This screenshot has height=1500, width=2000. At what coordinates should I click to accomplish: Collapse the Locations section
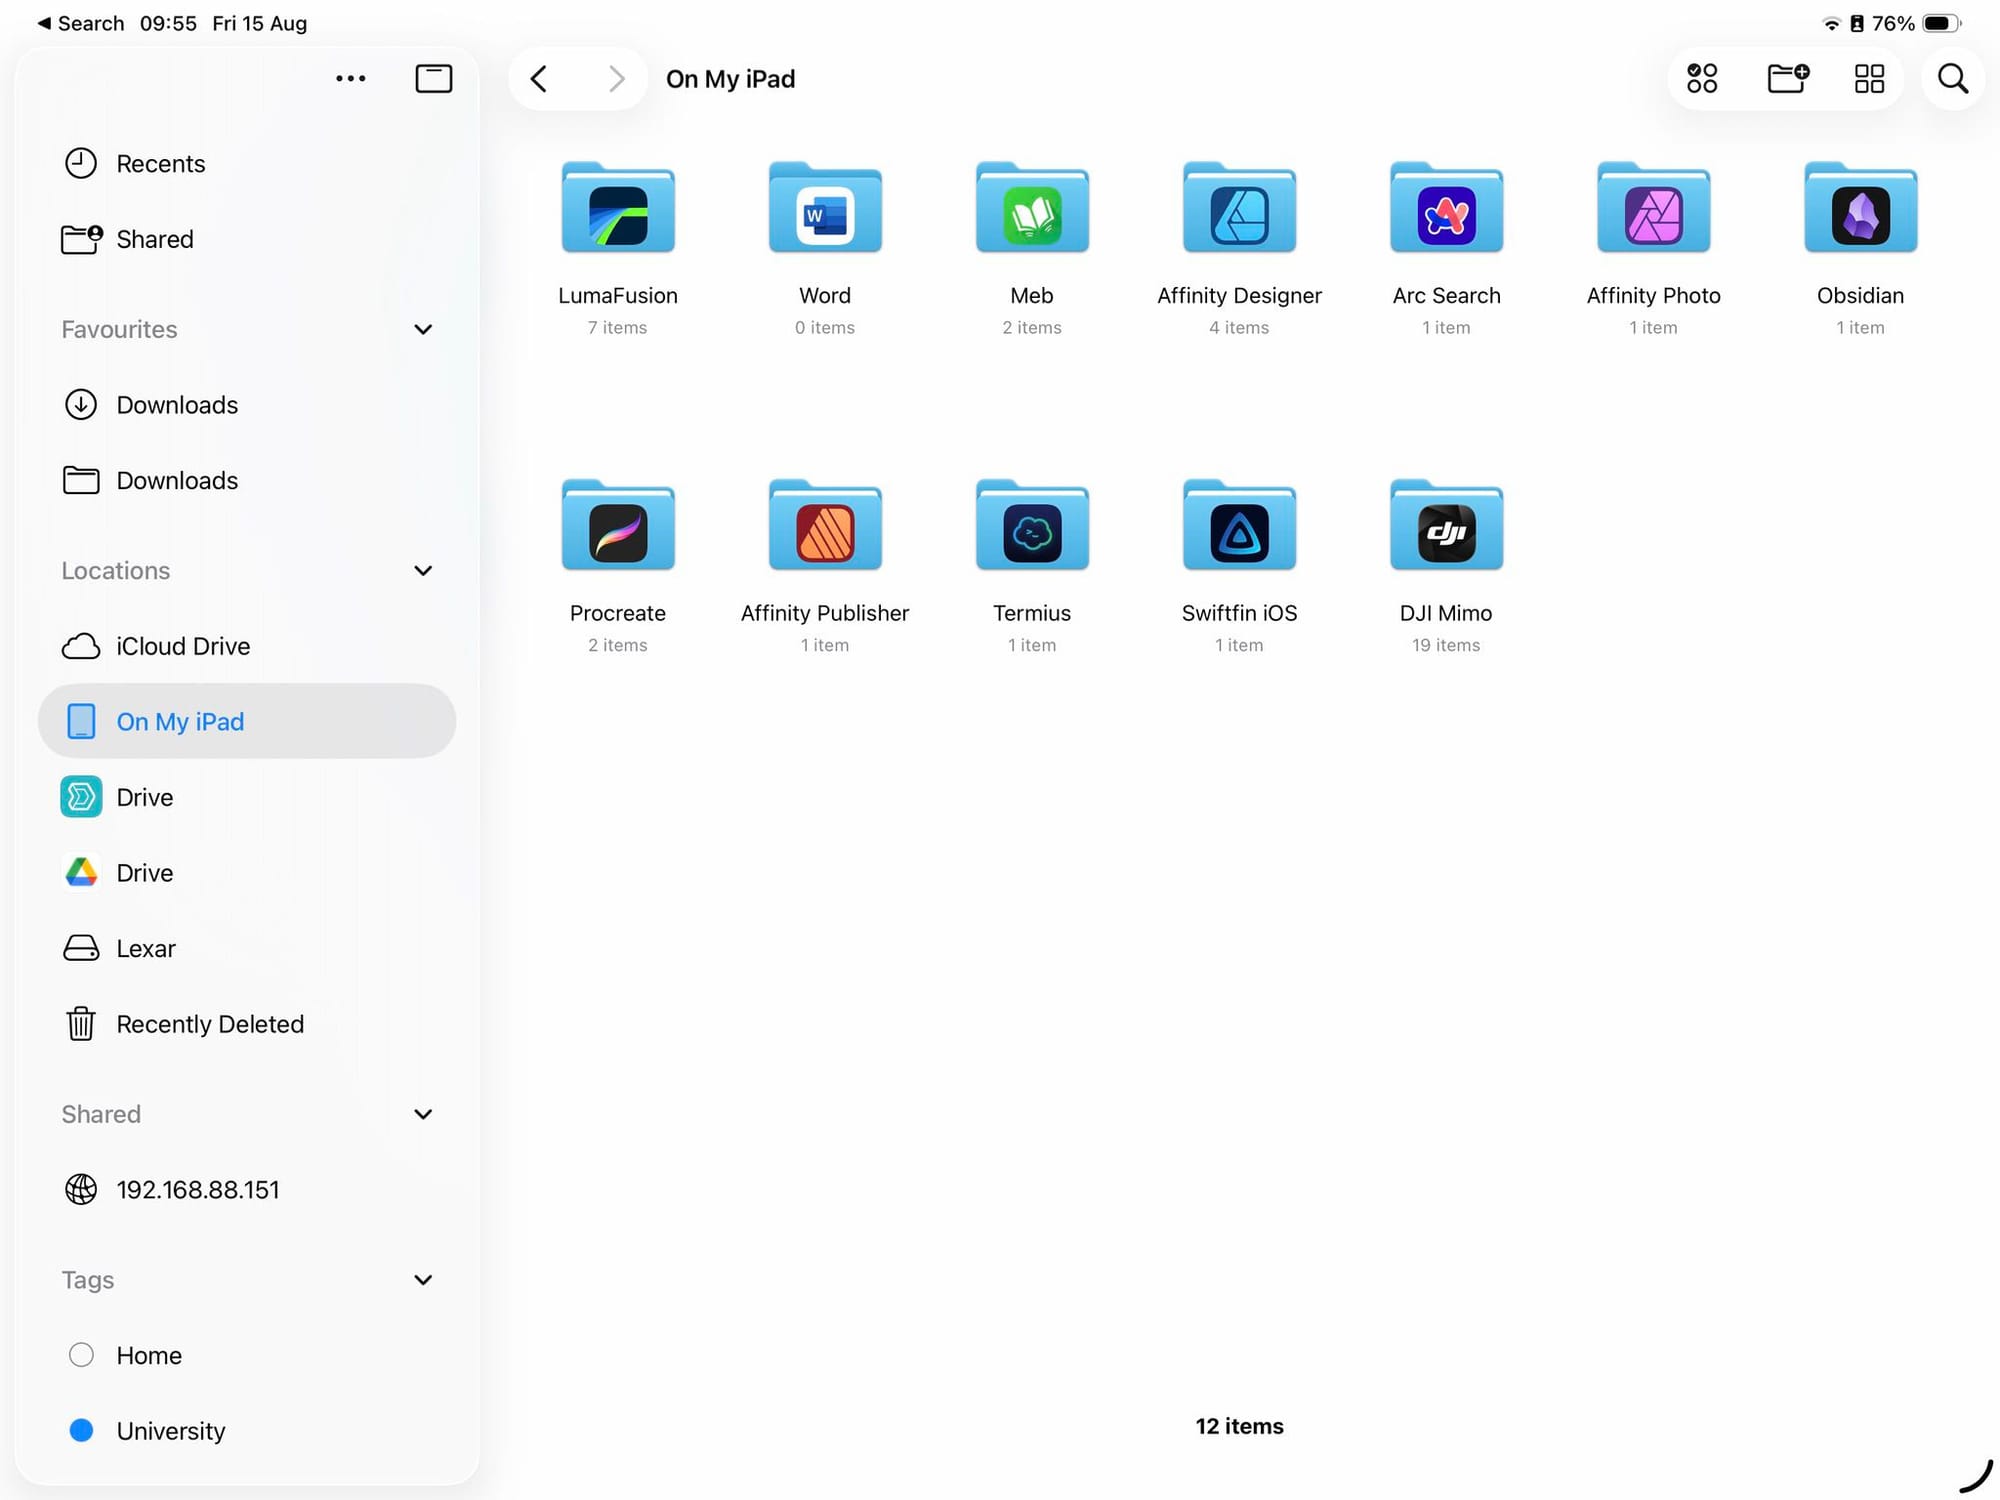[x=423, y=570]
